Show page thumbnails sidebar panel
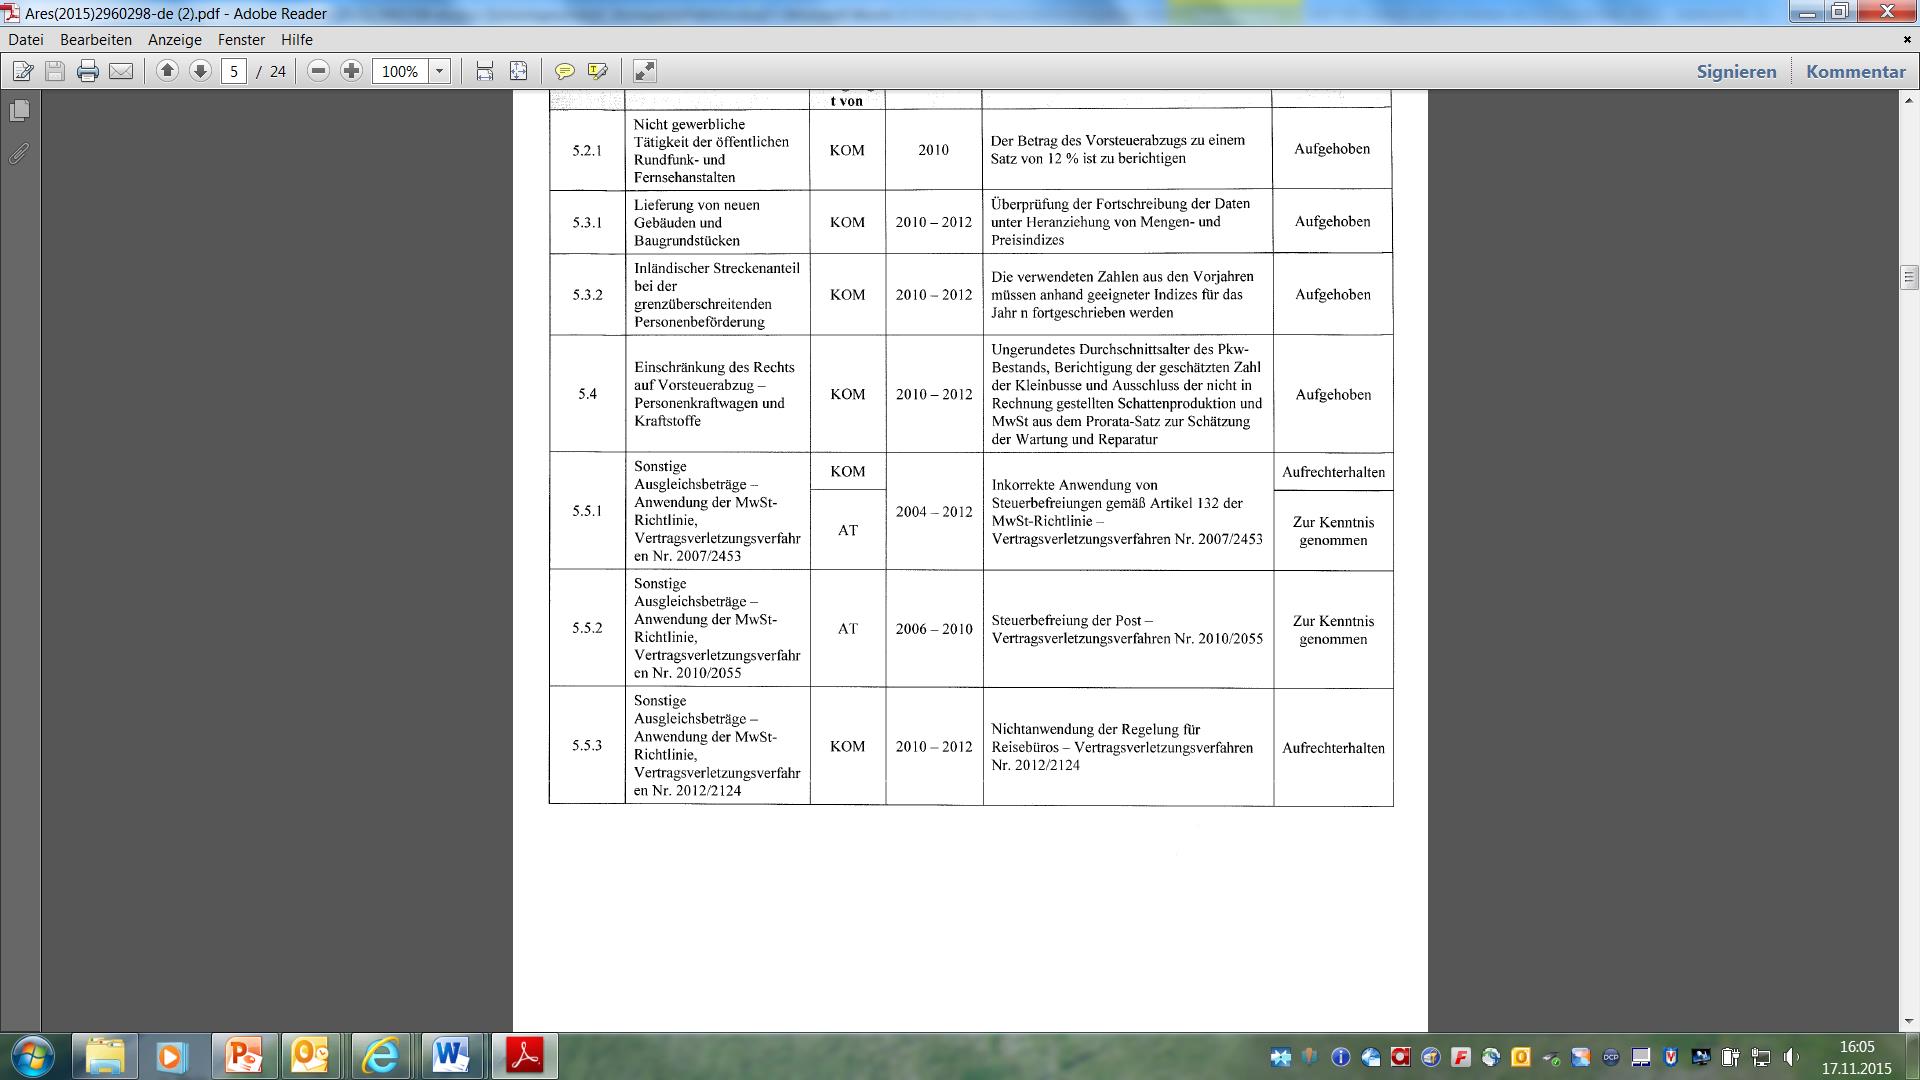This screenshot has width=1920, height=1080. tap(19, 111)
